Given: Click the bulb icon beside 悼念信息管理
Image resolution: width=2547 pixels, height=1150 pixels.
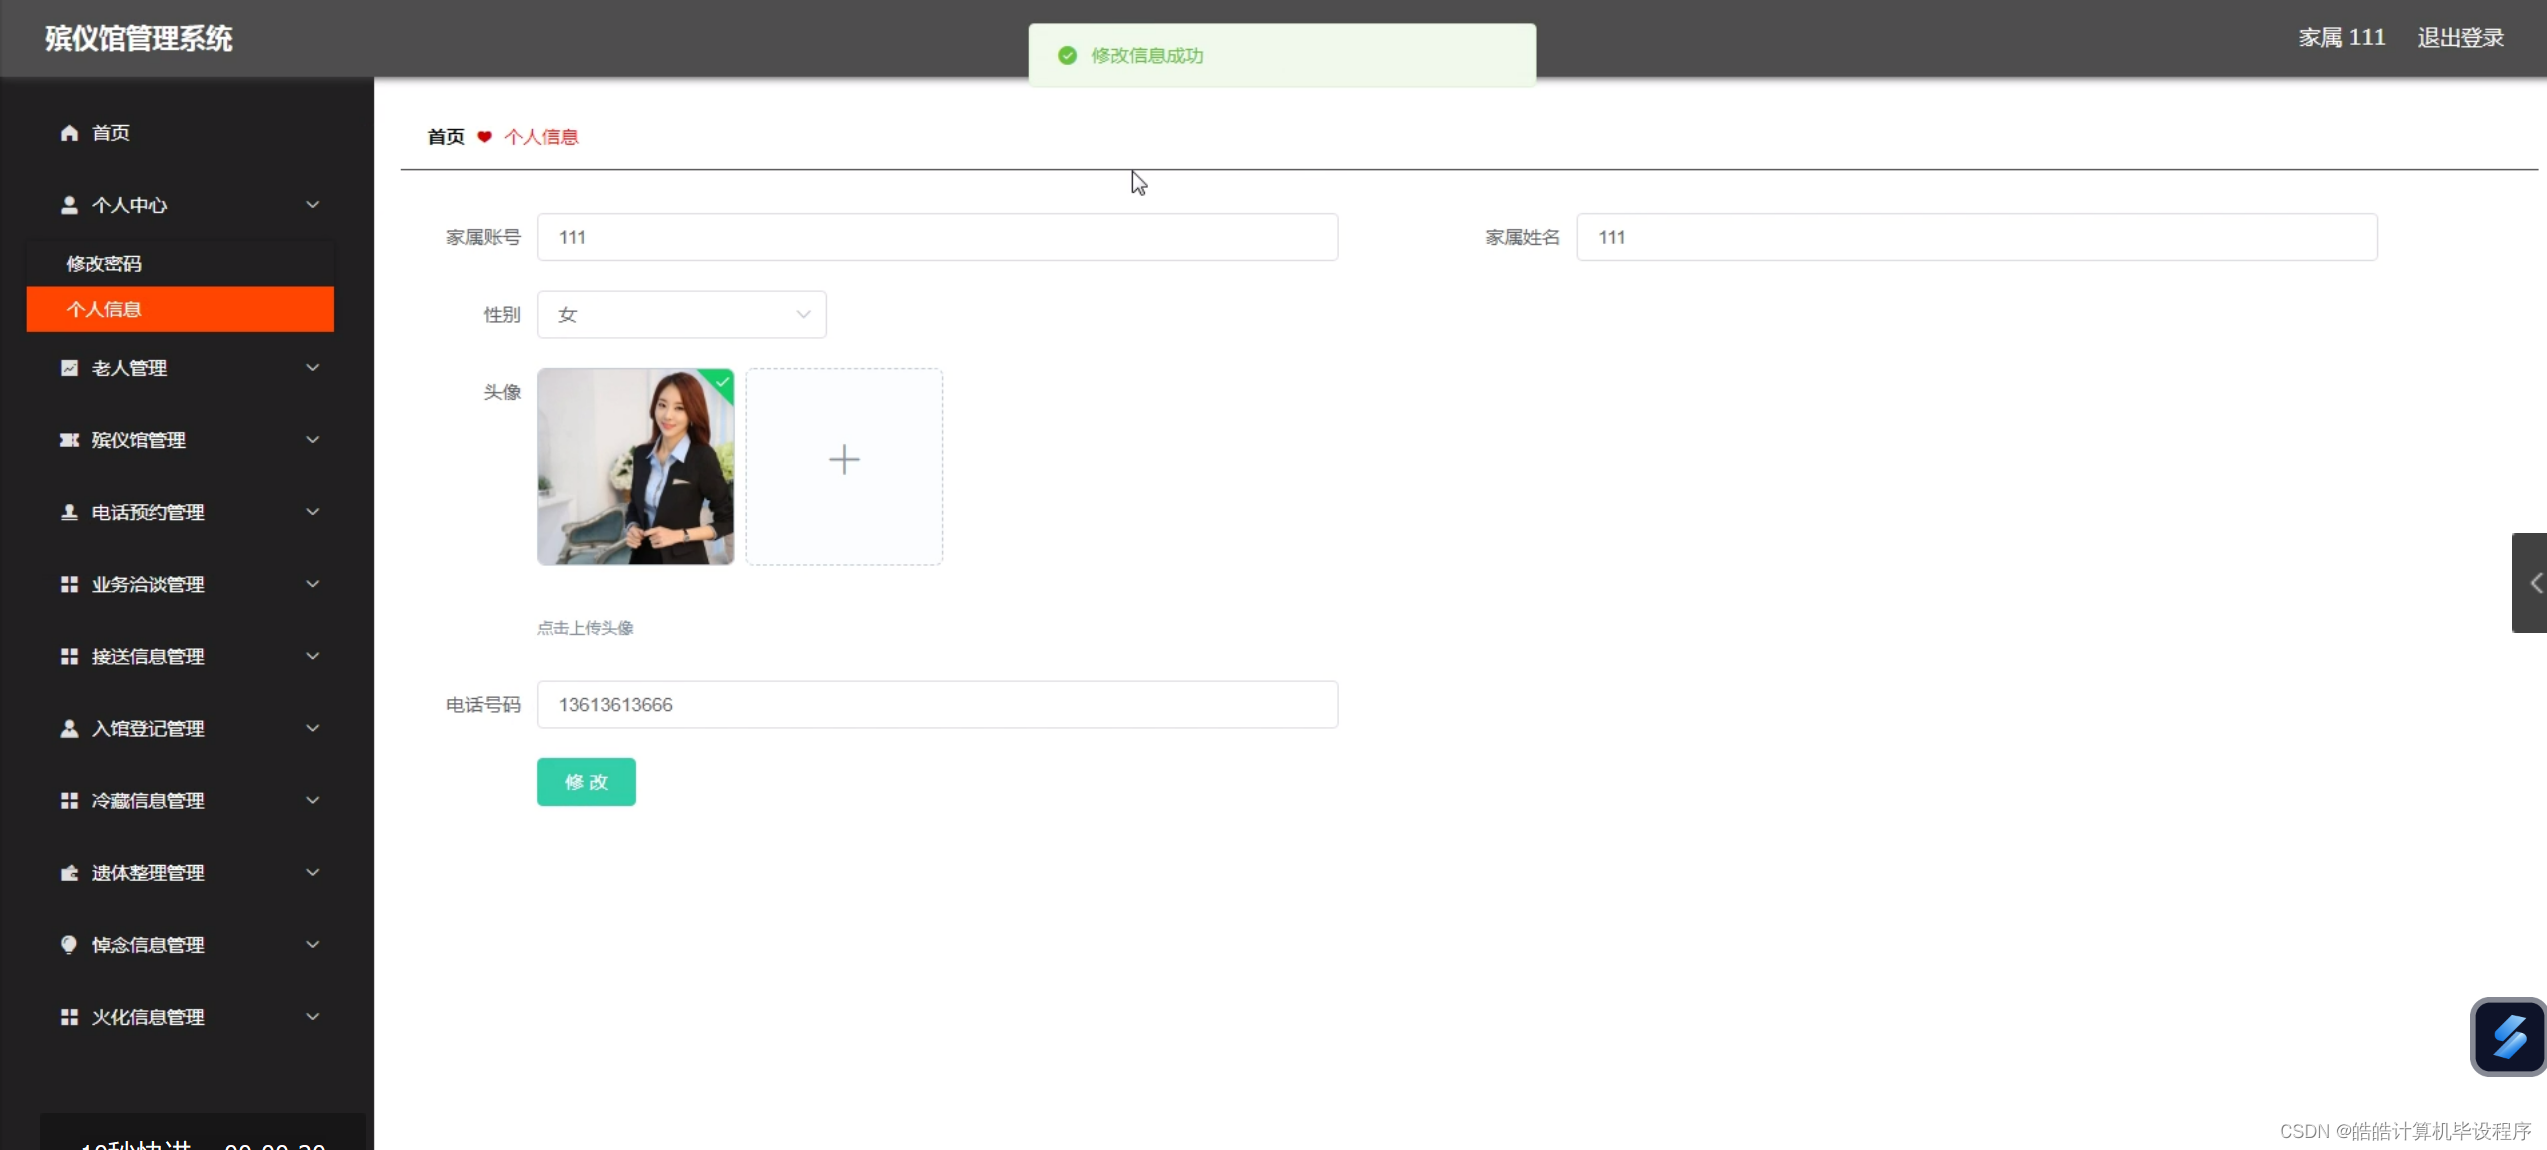Looking at the screenshot, I should pos(69,944).
